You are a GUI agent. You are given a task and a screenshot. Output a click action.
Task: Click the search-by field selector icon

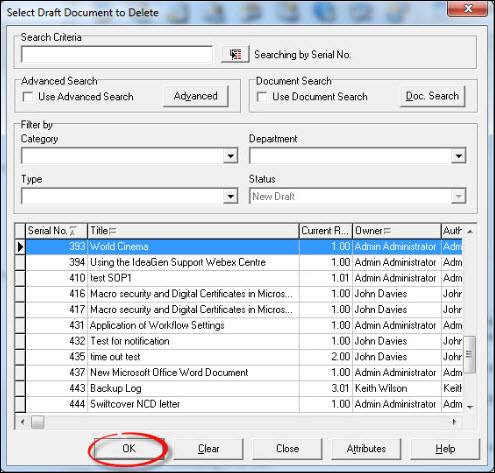pyautogui.click(x=235, y=54)
